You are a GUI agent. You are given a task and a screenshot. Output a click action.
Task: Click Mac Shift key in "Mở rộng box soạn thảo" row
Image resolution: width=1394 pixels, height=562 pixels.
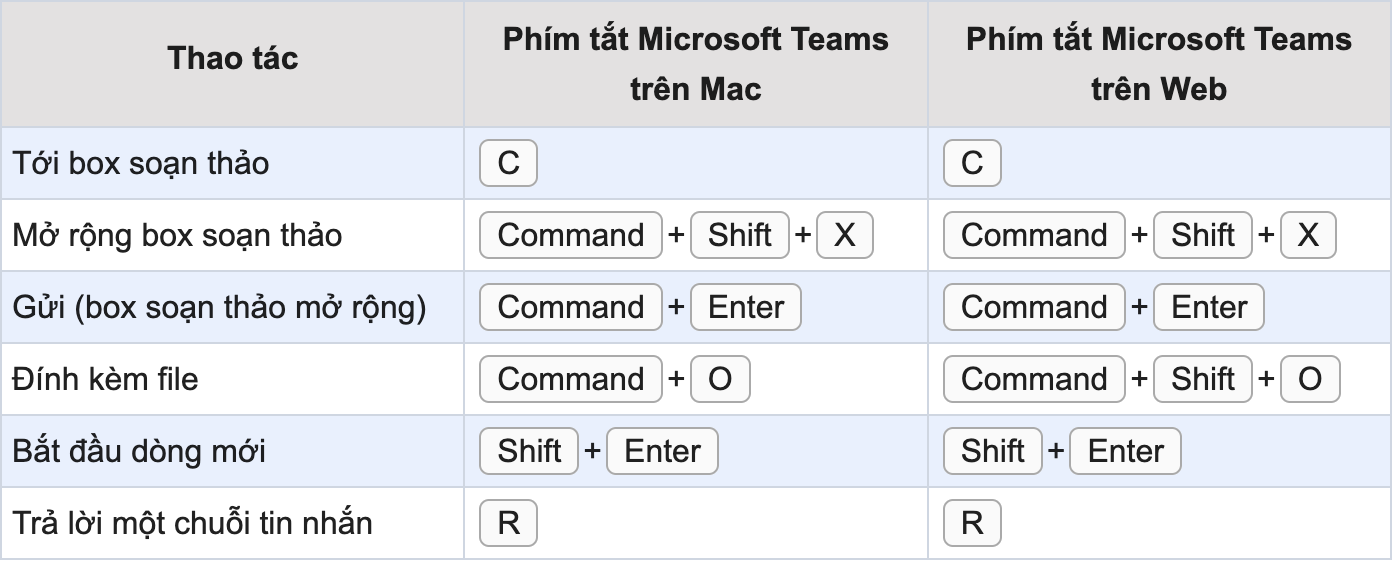[x=740, y=235]
